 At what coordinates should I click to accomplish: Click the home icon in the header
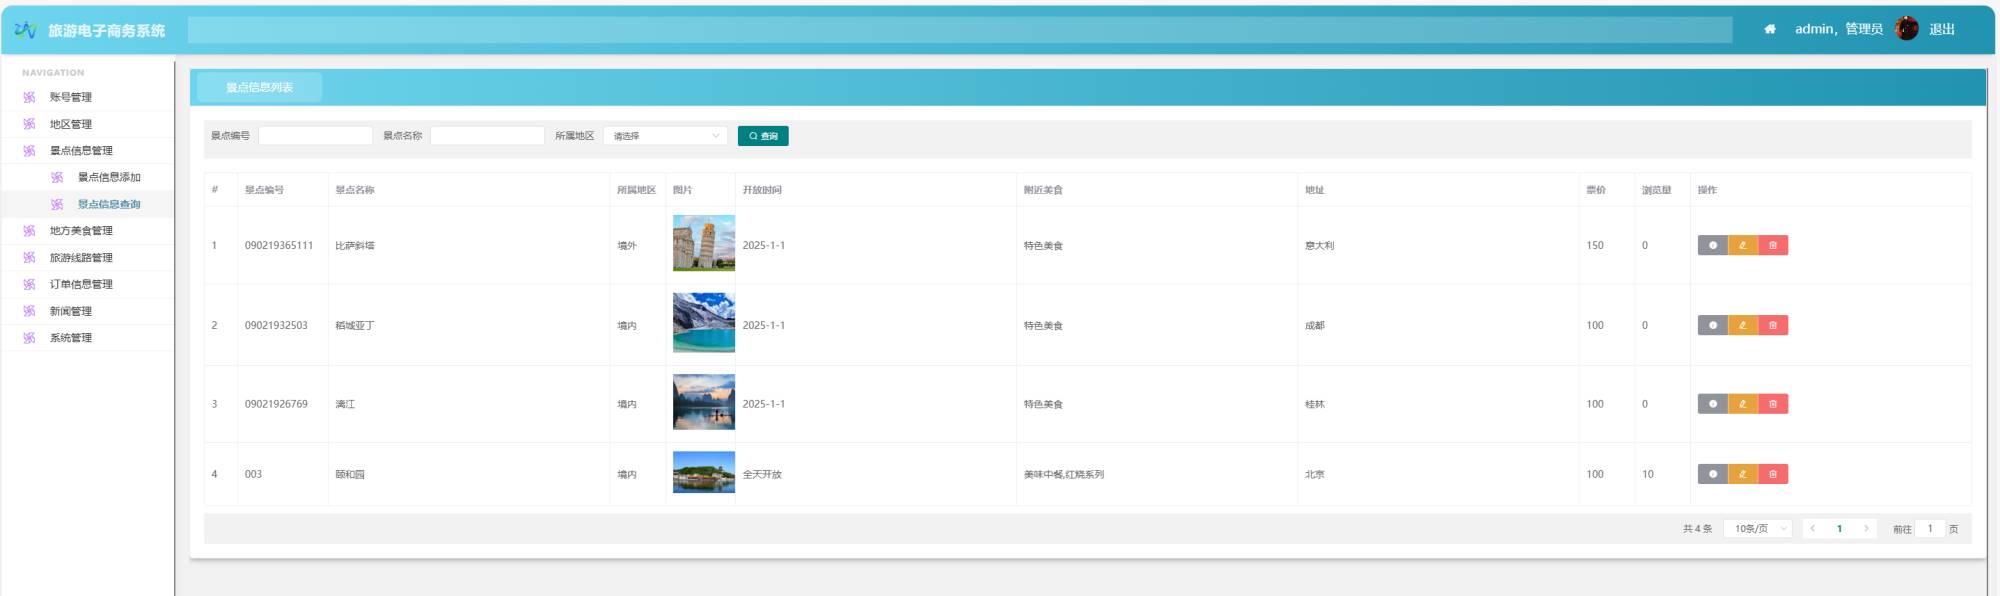point(1770,29)
